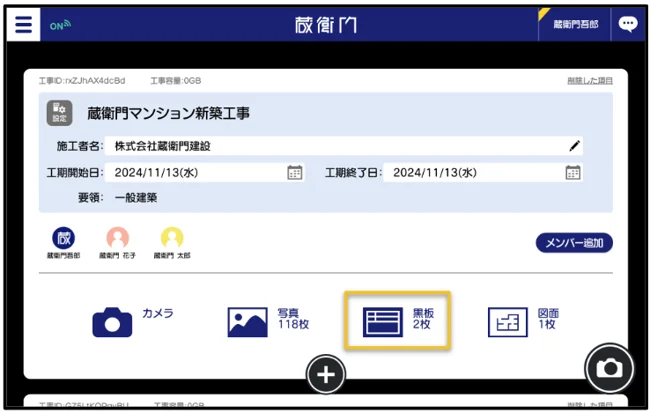This screenshot has height=413, width=650.
Task: Click the メンバー追加 button
Action: click(574, 243)
